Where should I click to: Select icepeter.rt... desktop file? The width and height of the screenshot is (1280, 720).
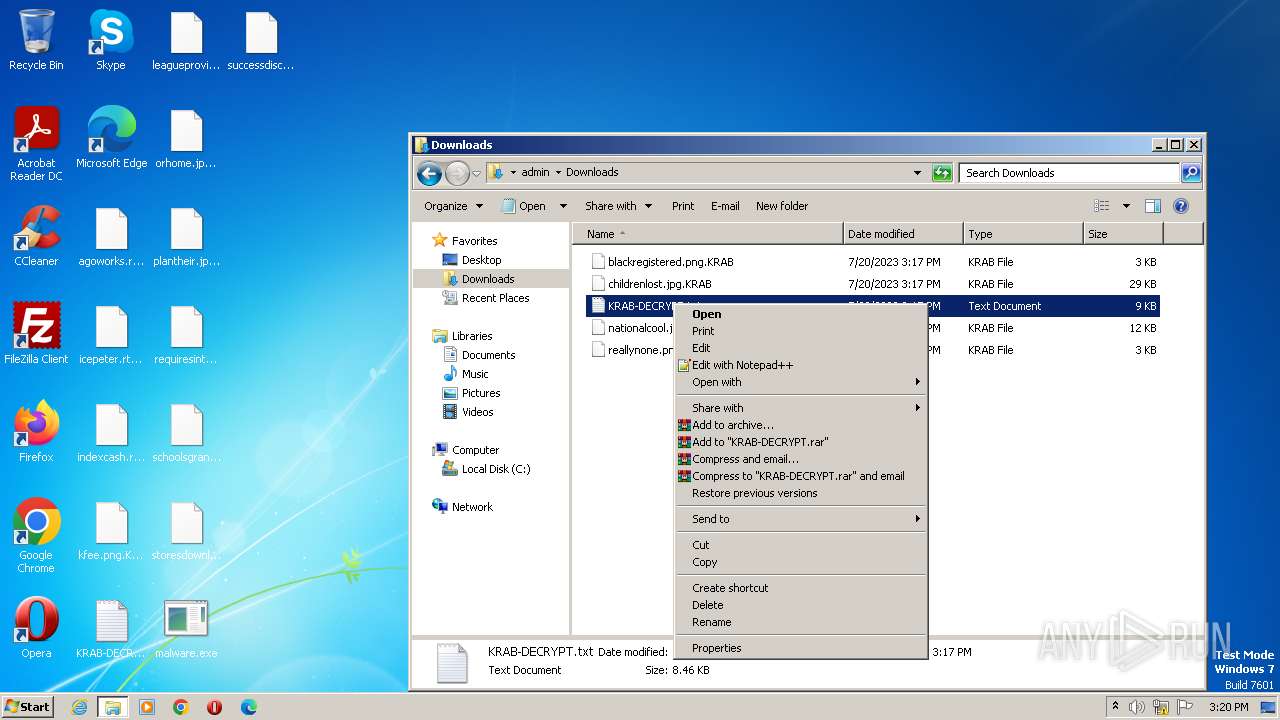tap(111, 334)
